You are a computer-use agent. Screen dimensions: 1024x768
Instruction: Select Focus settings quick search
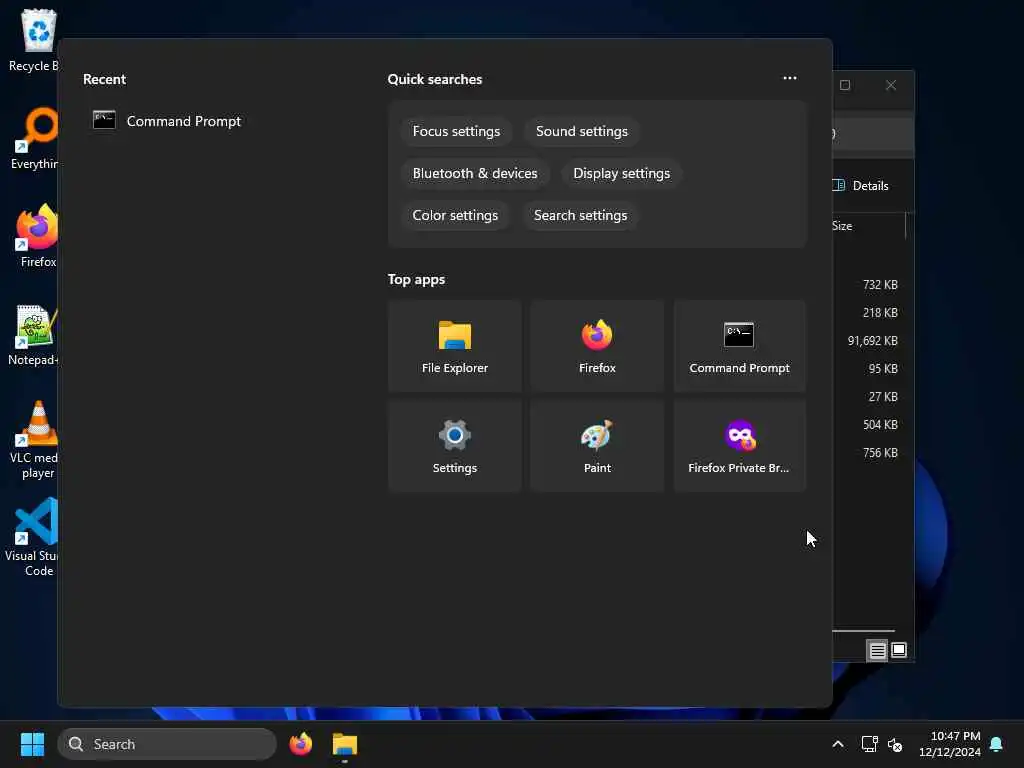click(456, 131)
